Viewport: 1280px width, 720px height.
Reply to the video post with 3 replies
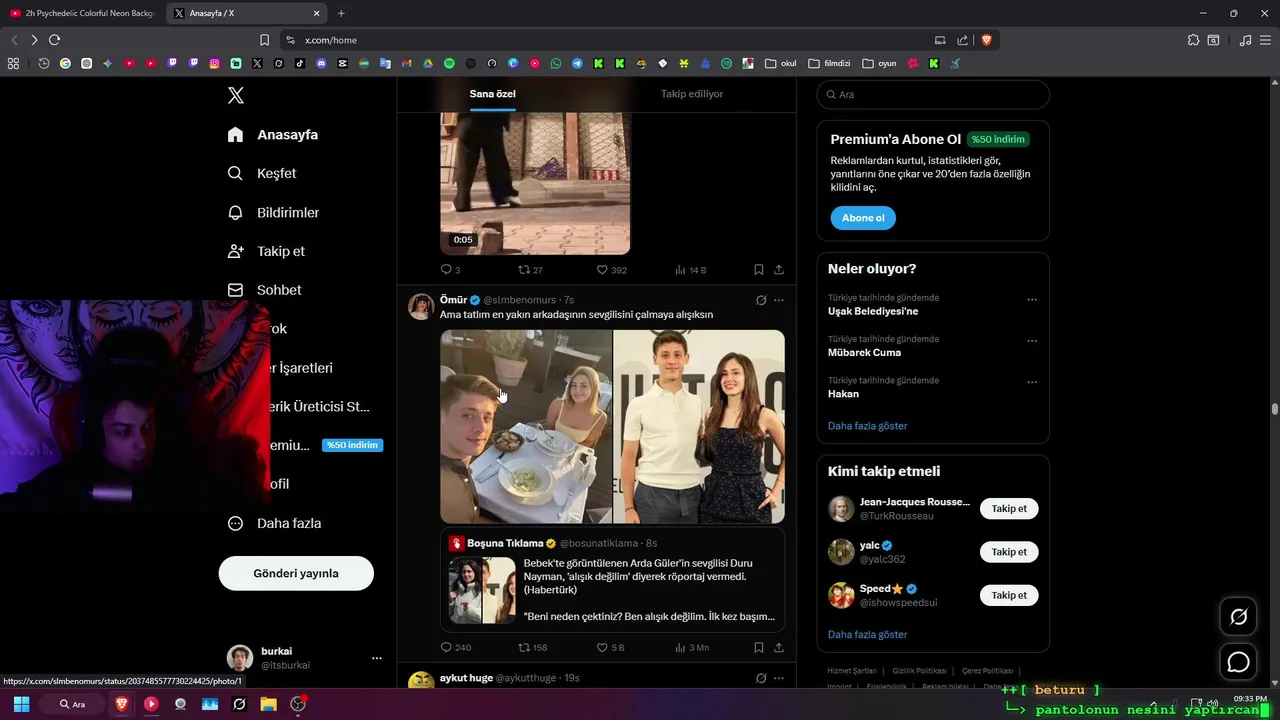450,270
